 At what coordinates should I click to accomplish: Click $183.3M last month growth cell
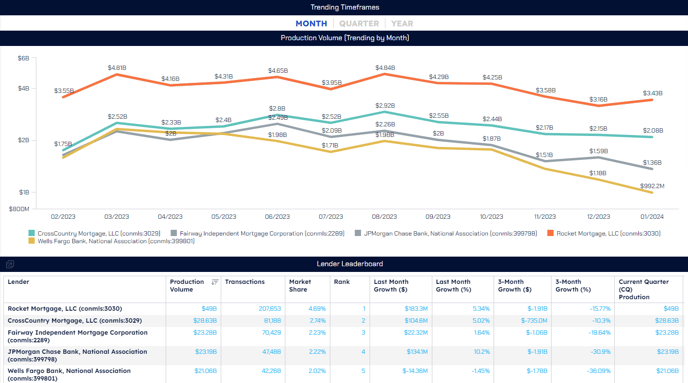coord(416,309)
